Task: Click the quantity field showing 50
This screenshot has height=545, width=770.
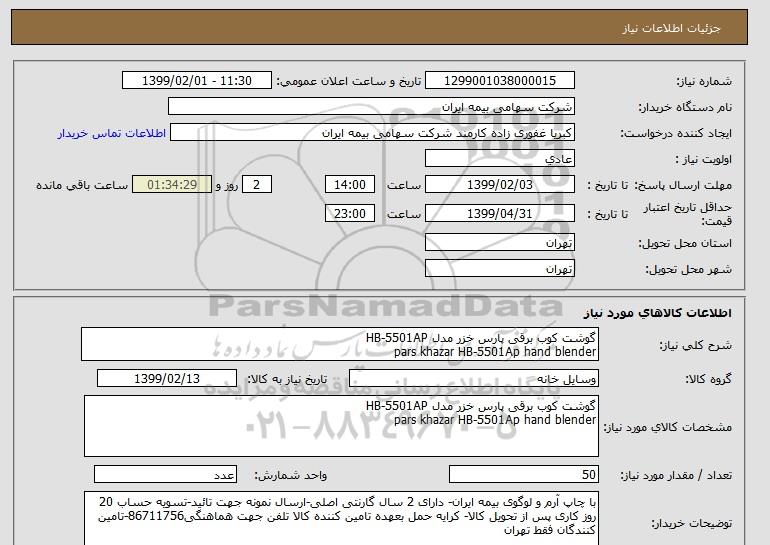Action: [523, 475]
